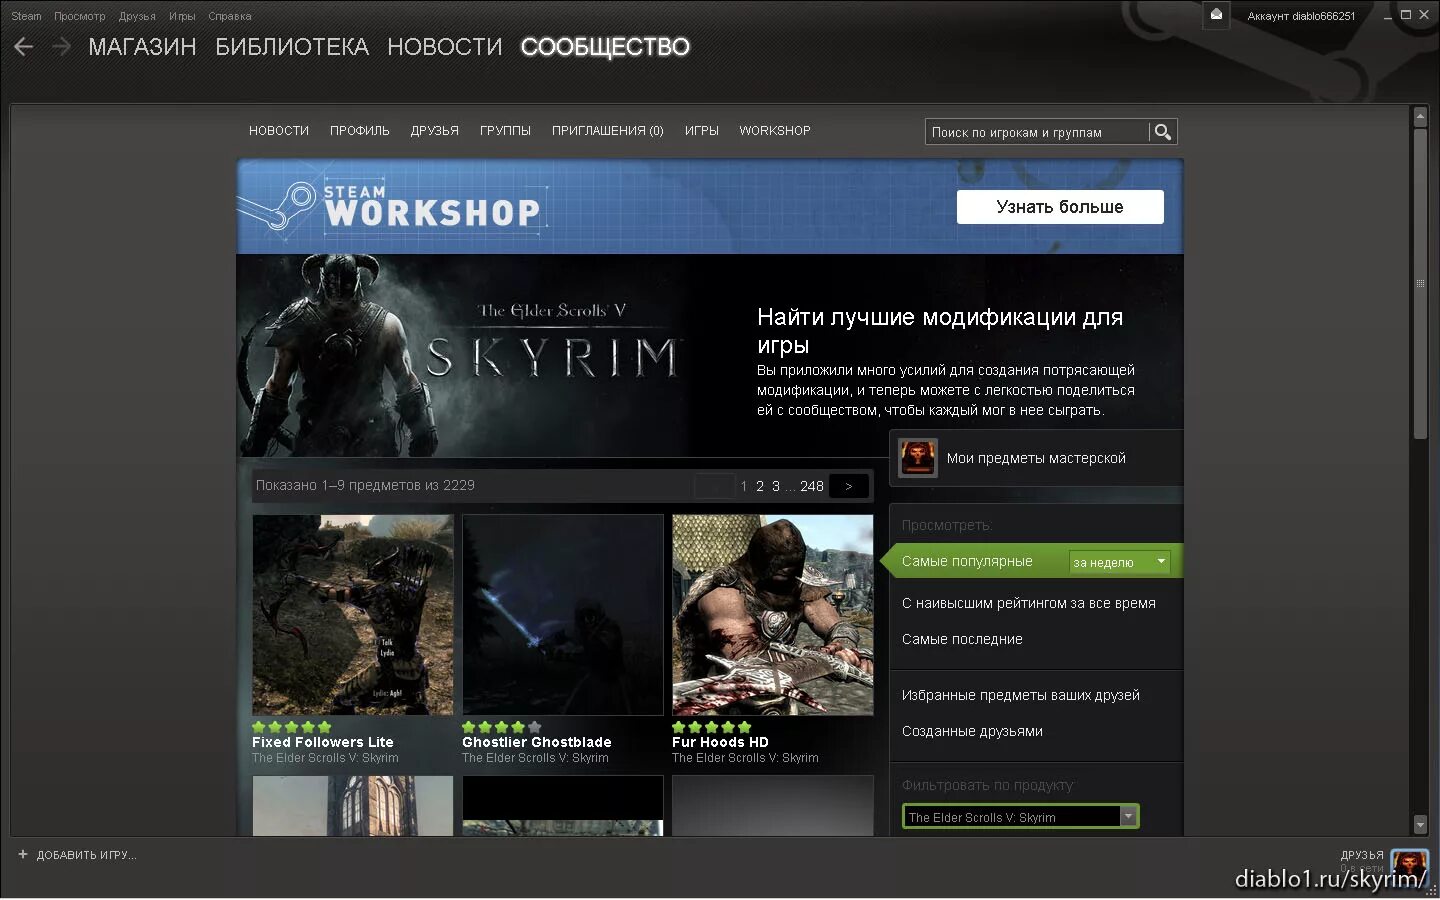This screenshot has height=900, width=1440.
Task: Jump to page 248 of results
Action: click(812, 486)
